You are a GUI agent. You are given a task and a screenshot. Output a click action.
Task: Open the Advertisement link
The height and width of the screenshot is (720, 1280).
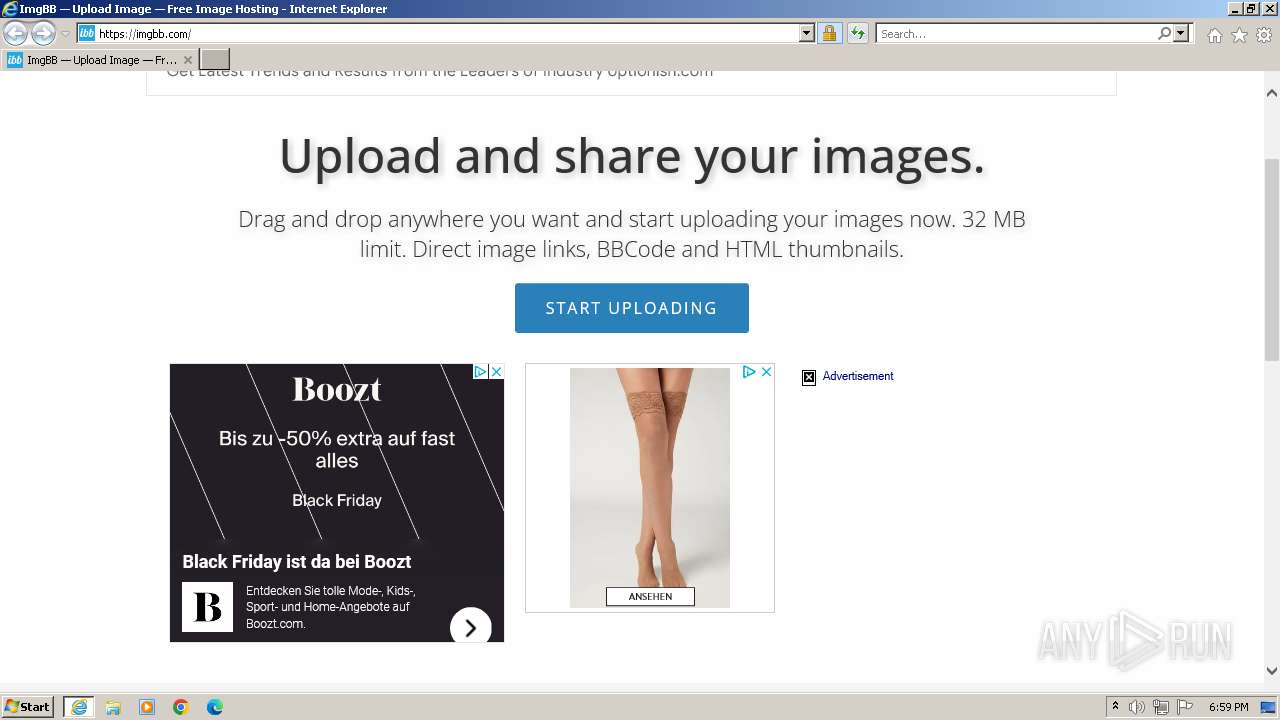click(x=858, y=376)
